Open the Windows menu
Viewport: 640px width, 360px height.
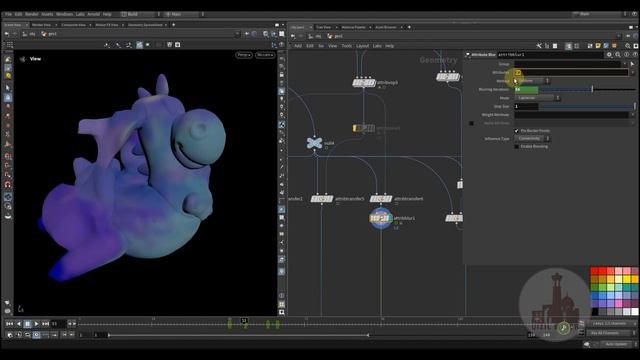coord(64,14)
